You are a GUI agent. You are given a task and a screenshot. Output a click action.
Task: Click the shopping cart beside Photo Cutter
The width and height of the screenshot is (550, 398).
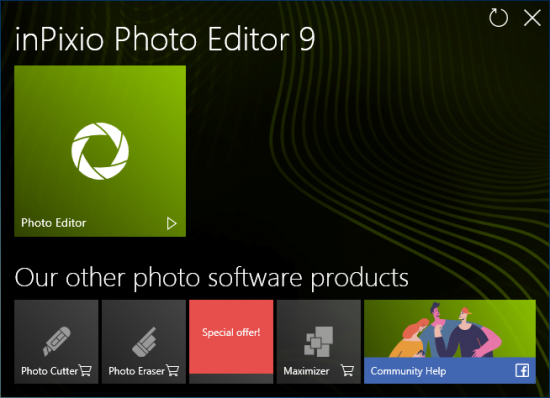[85, 370]
